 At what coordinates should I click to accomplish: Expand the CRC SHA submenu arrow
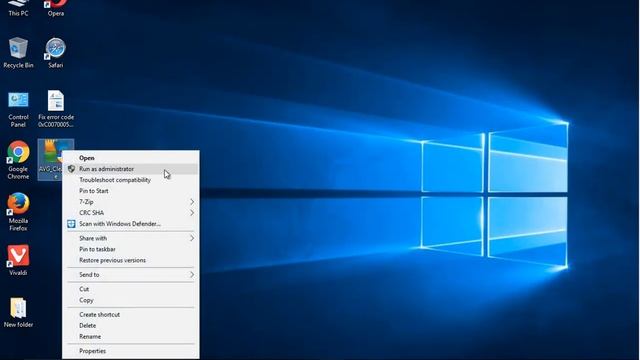192,213
